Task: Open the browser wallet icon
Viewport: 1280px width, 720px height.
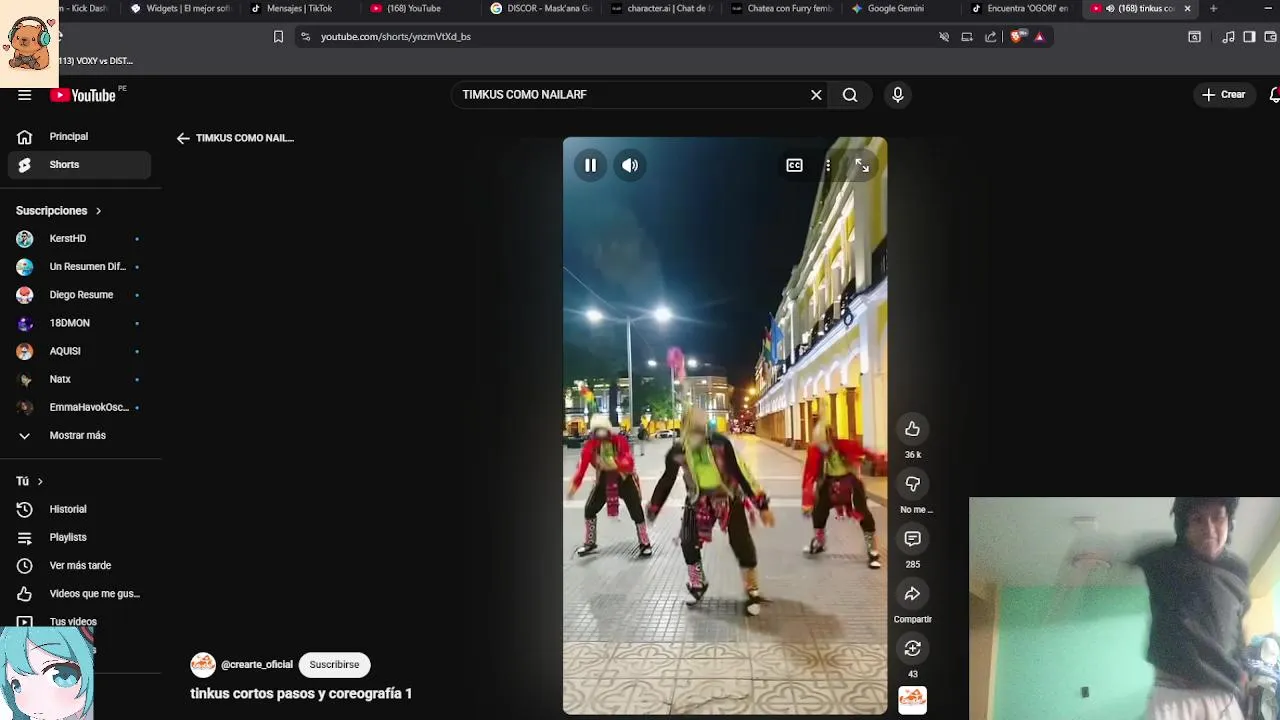Action: click(1270, 37)
